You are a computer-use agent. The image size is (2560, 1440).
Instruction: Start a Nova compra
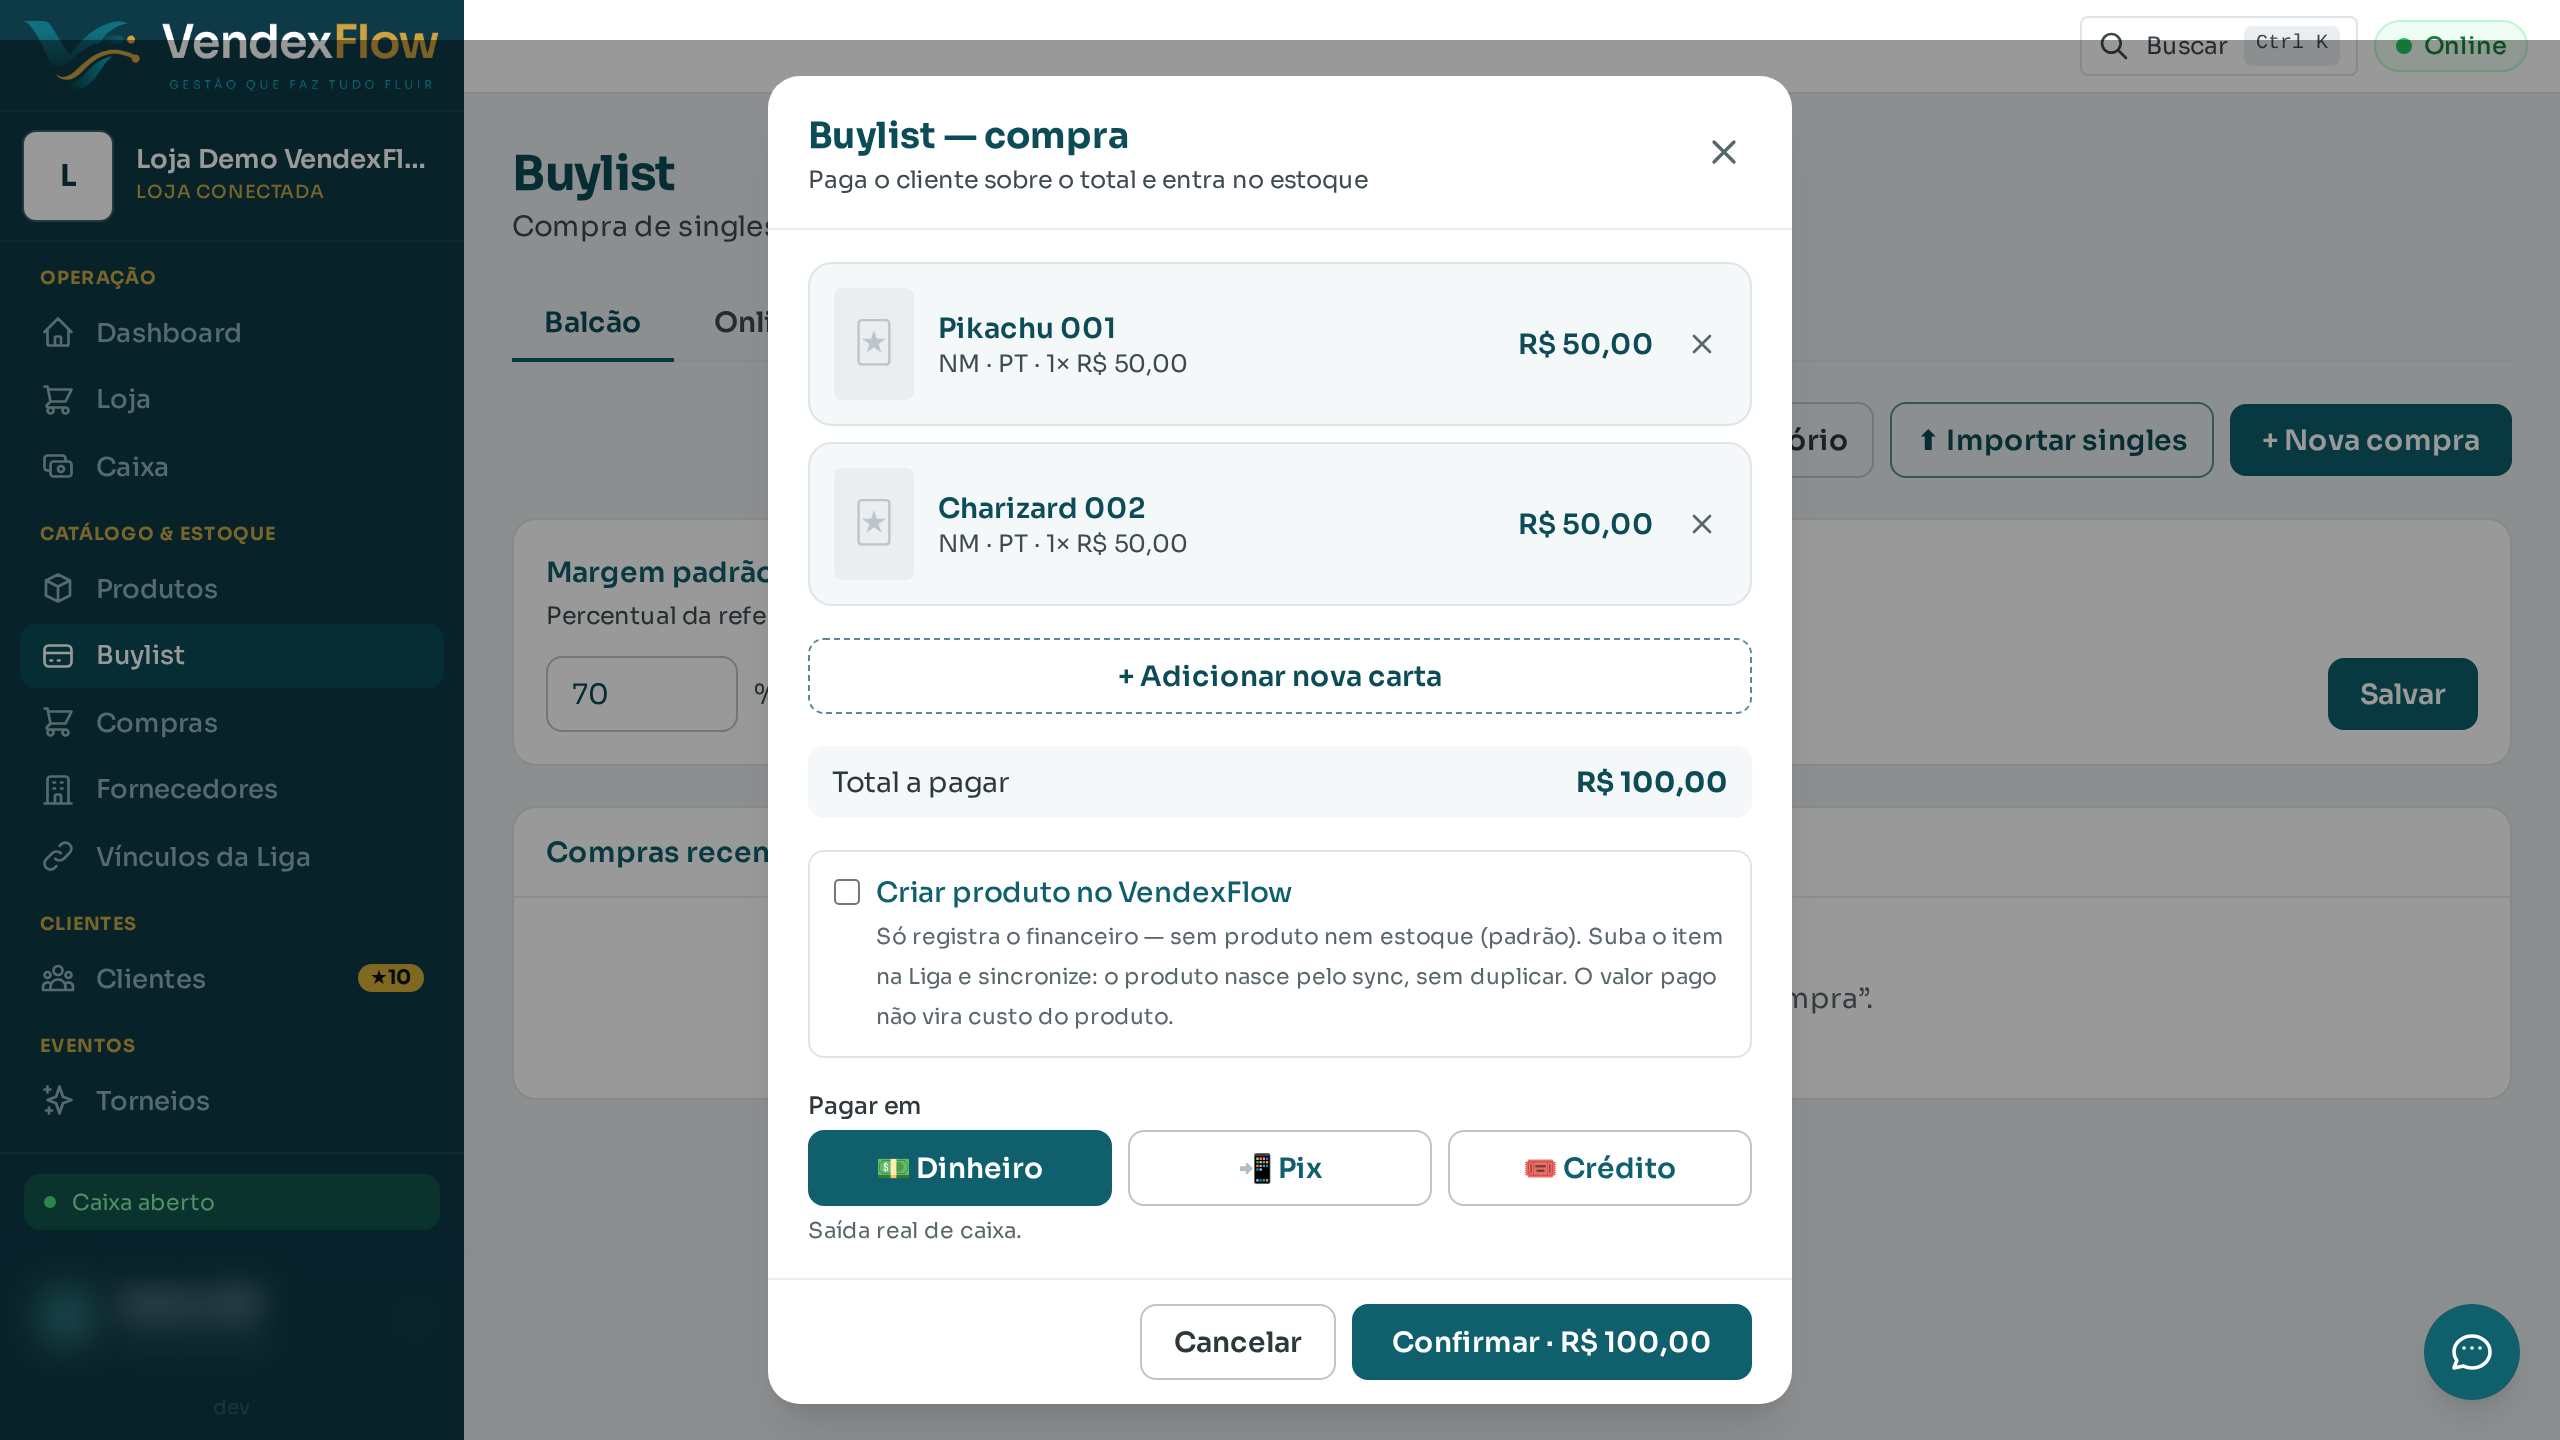2370,440
